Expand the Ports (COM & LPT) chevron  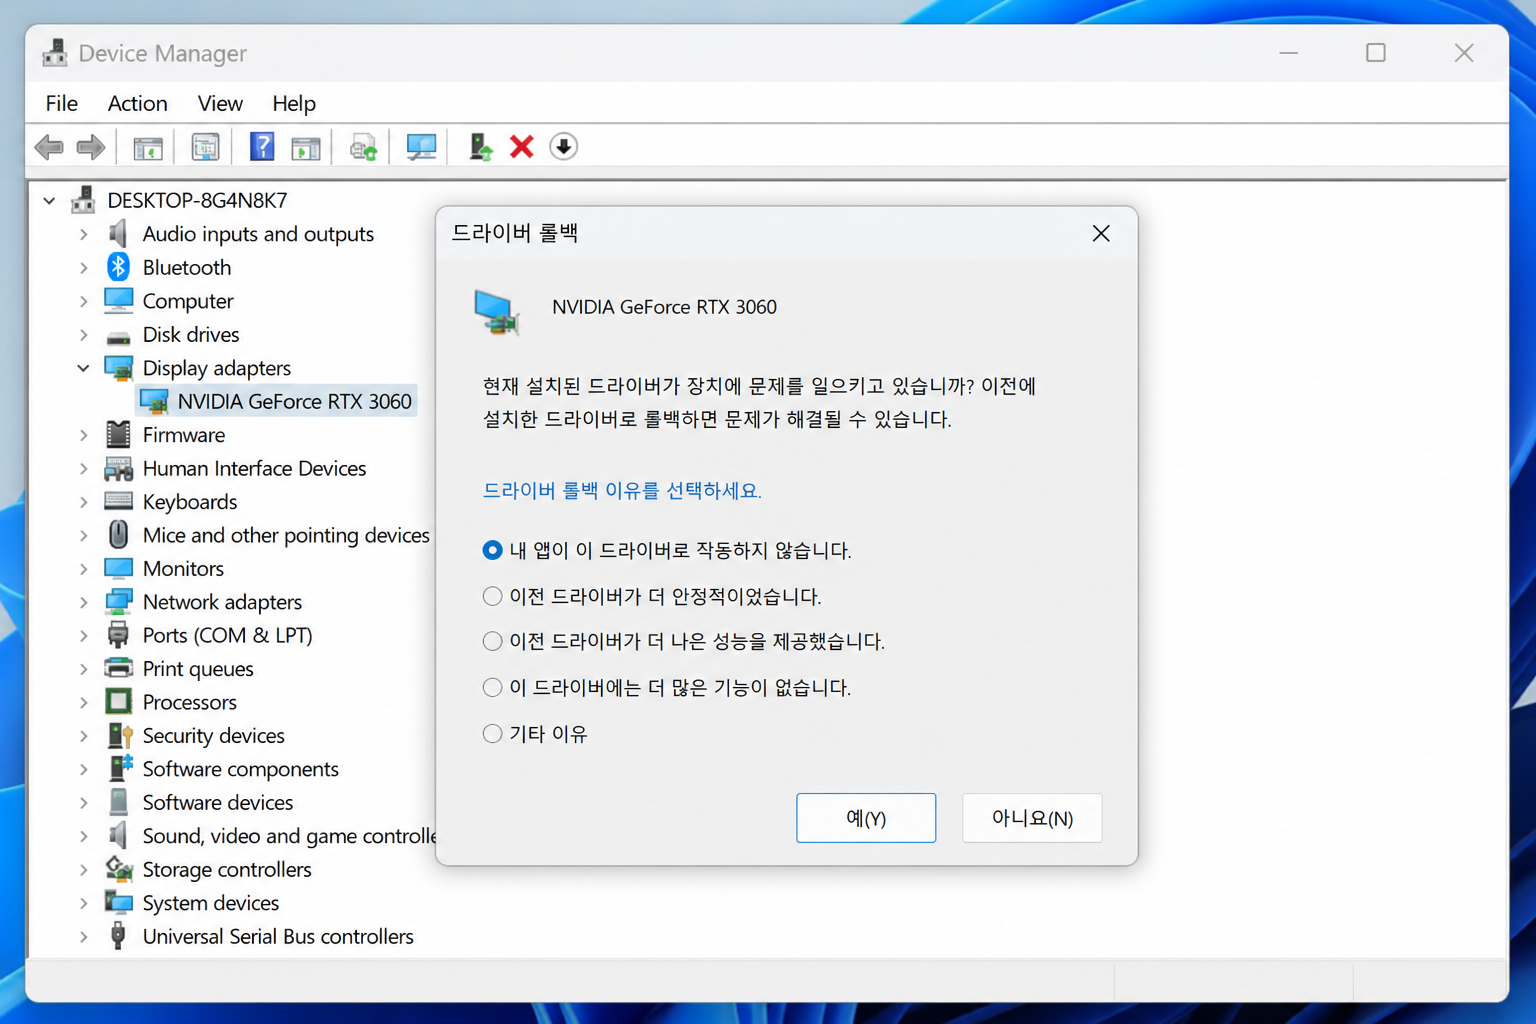(84, 635)
